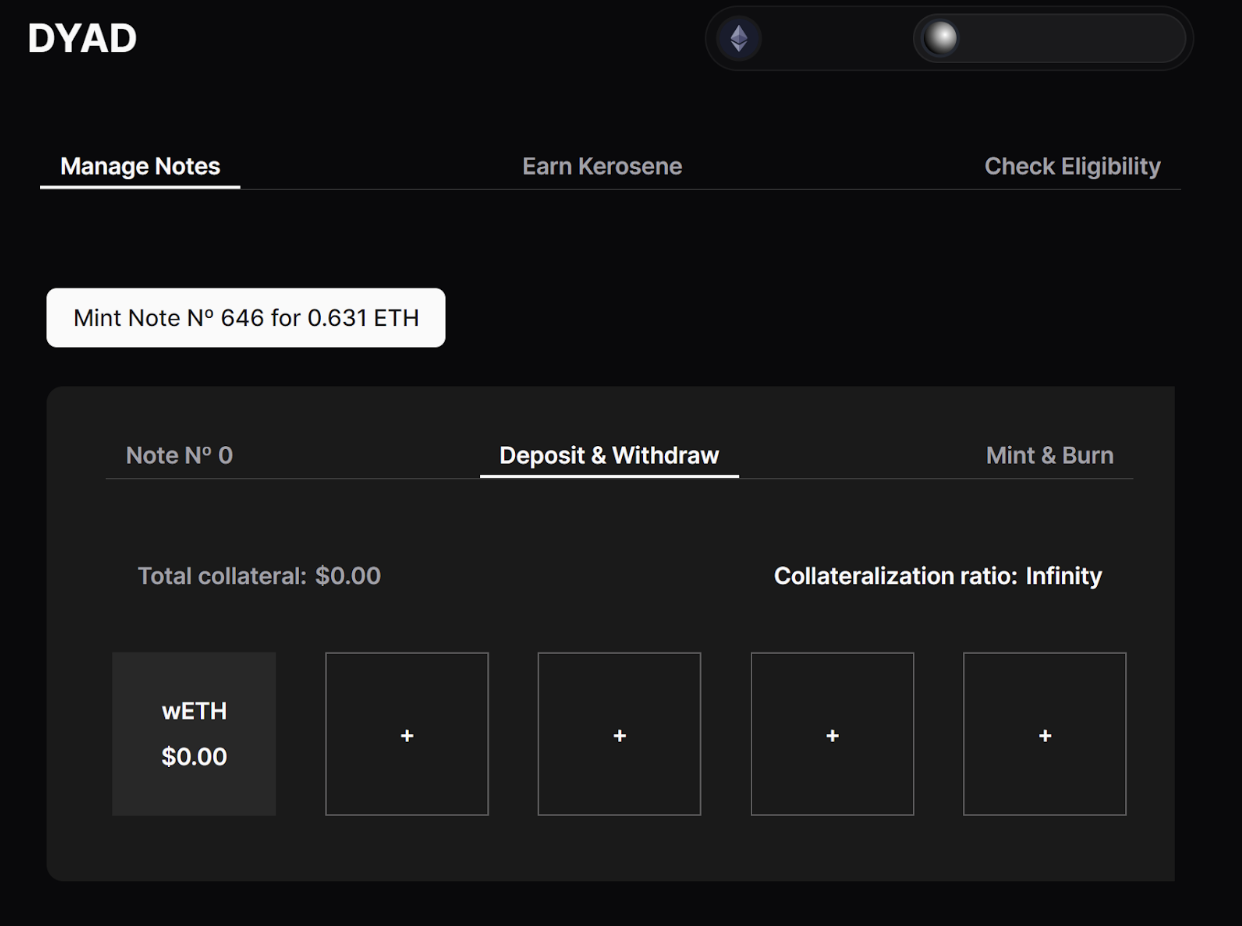Viewport: 1242px width, 926px height.
Task: Switch to the Earn Kerosene tab
Action: coord(602,166)
